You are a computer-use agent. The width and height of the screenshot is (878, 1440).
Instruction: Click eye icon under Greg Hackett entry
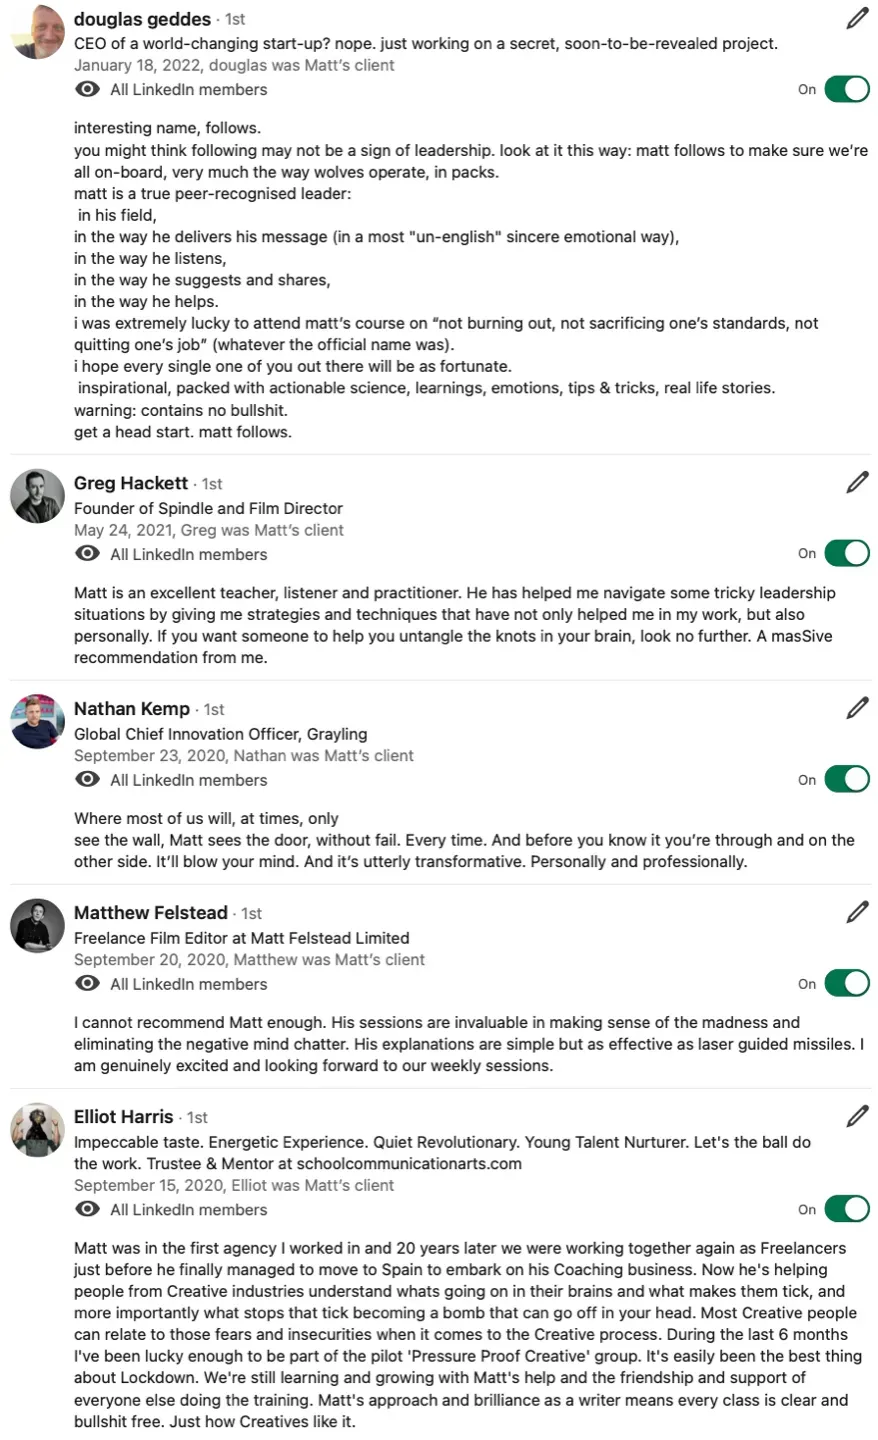(x=88, y=554)
